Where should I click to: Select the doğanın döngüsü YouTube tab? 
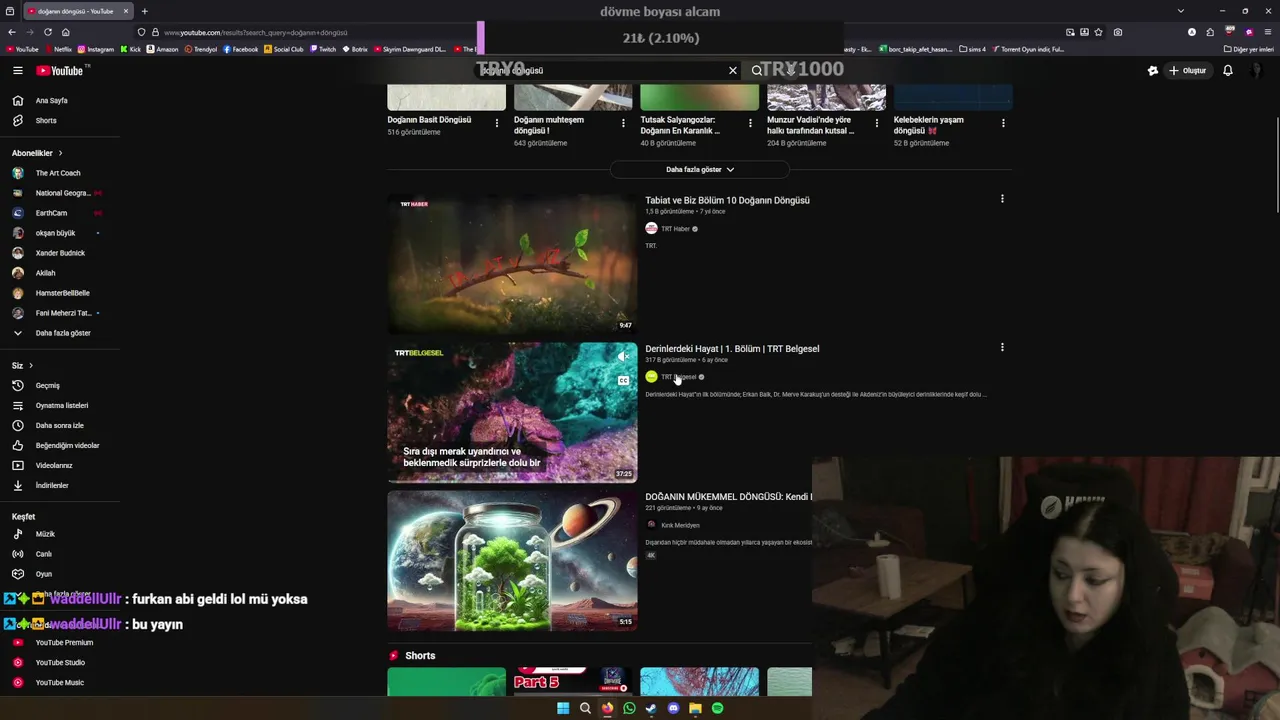[76, 11]
